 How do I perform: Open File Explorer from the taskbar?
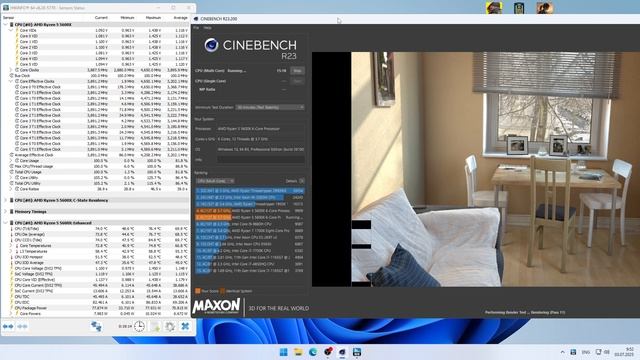(298, 352)
